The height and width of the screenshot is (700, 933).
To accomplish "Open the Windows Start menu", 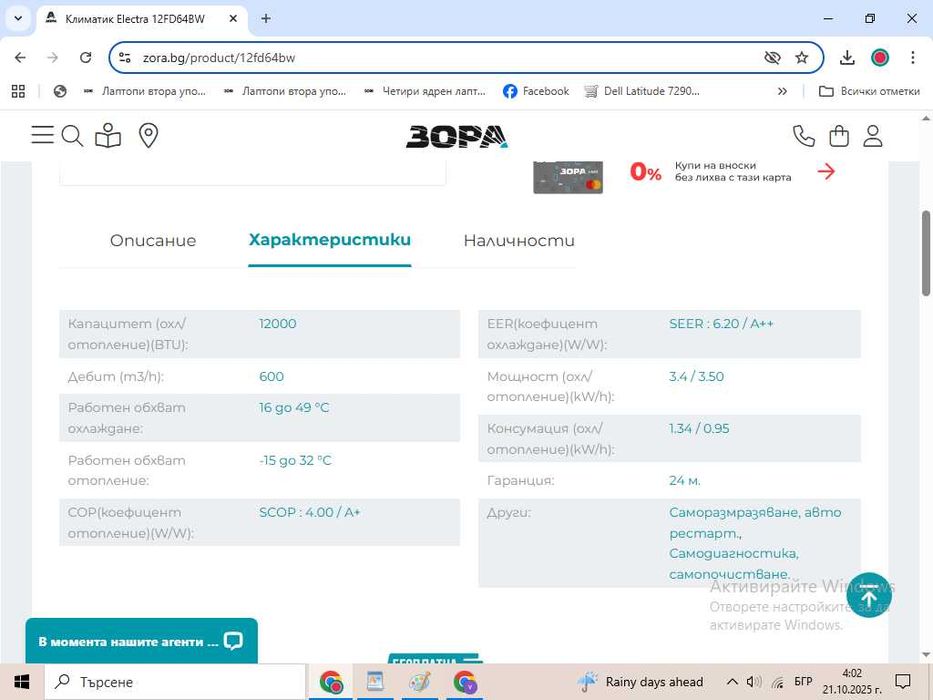I will tap(21, 682).
